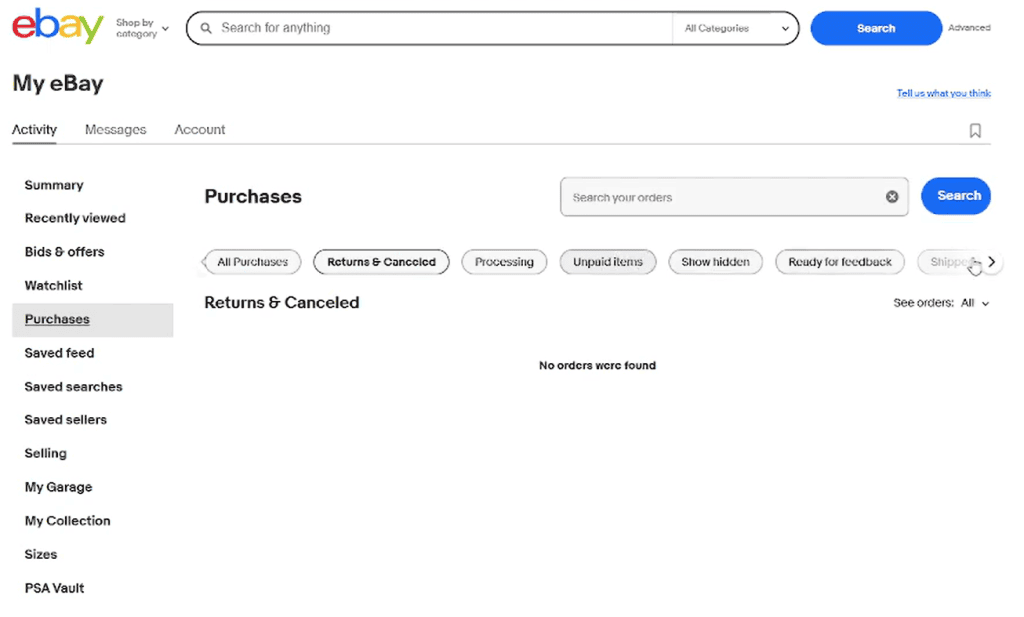The width and height of the screenshot is (1024, 617).
Task: Open PSA Vault in the sidebar
Action: [x=55, y=589]
